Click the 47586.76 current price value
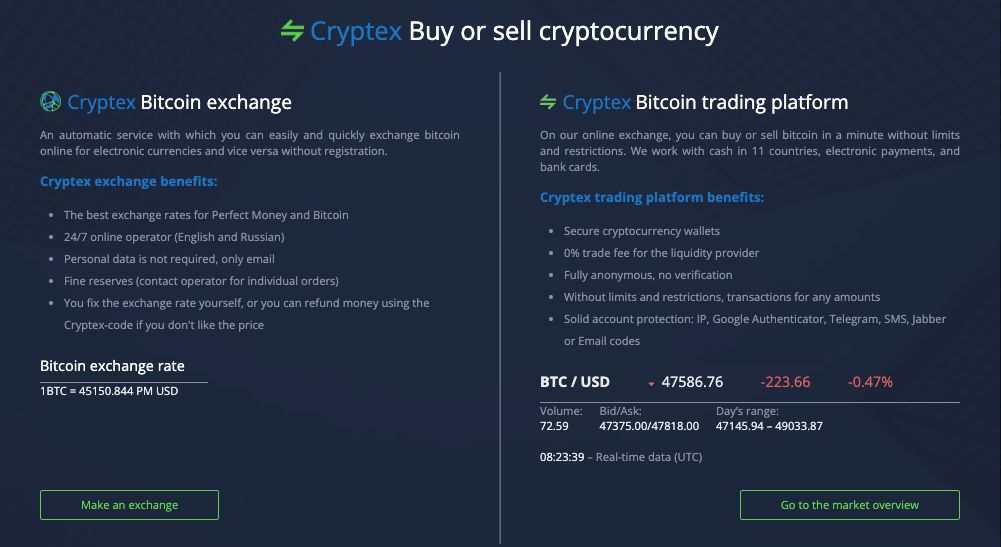The height and width of the screenshot is (547, 1001). [x=692, y=382]
